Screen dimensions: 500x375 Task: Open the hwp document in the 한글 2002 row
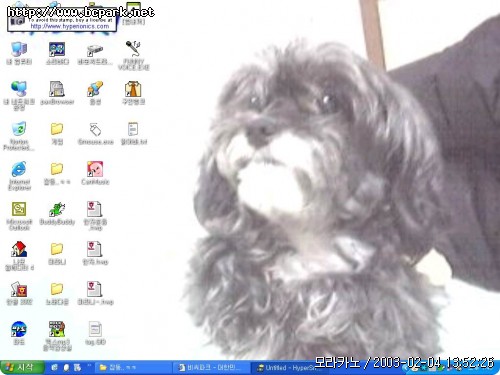(x=95, y=293)
